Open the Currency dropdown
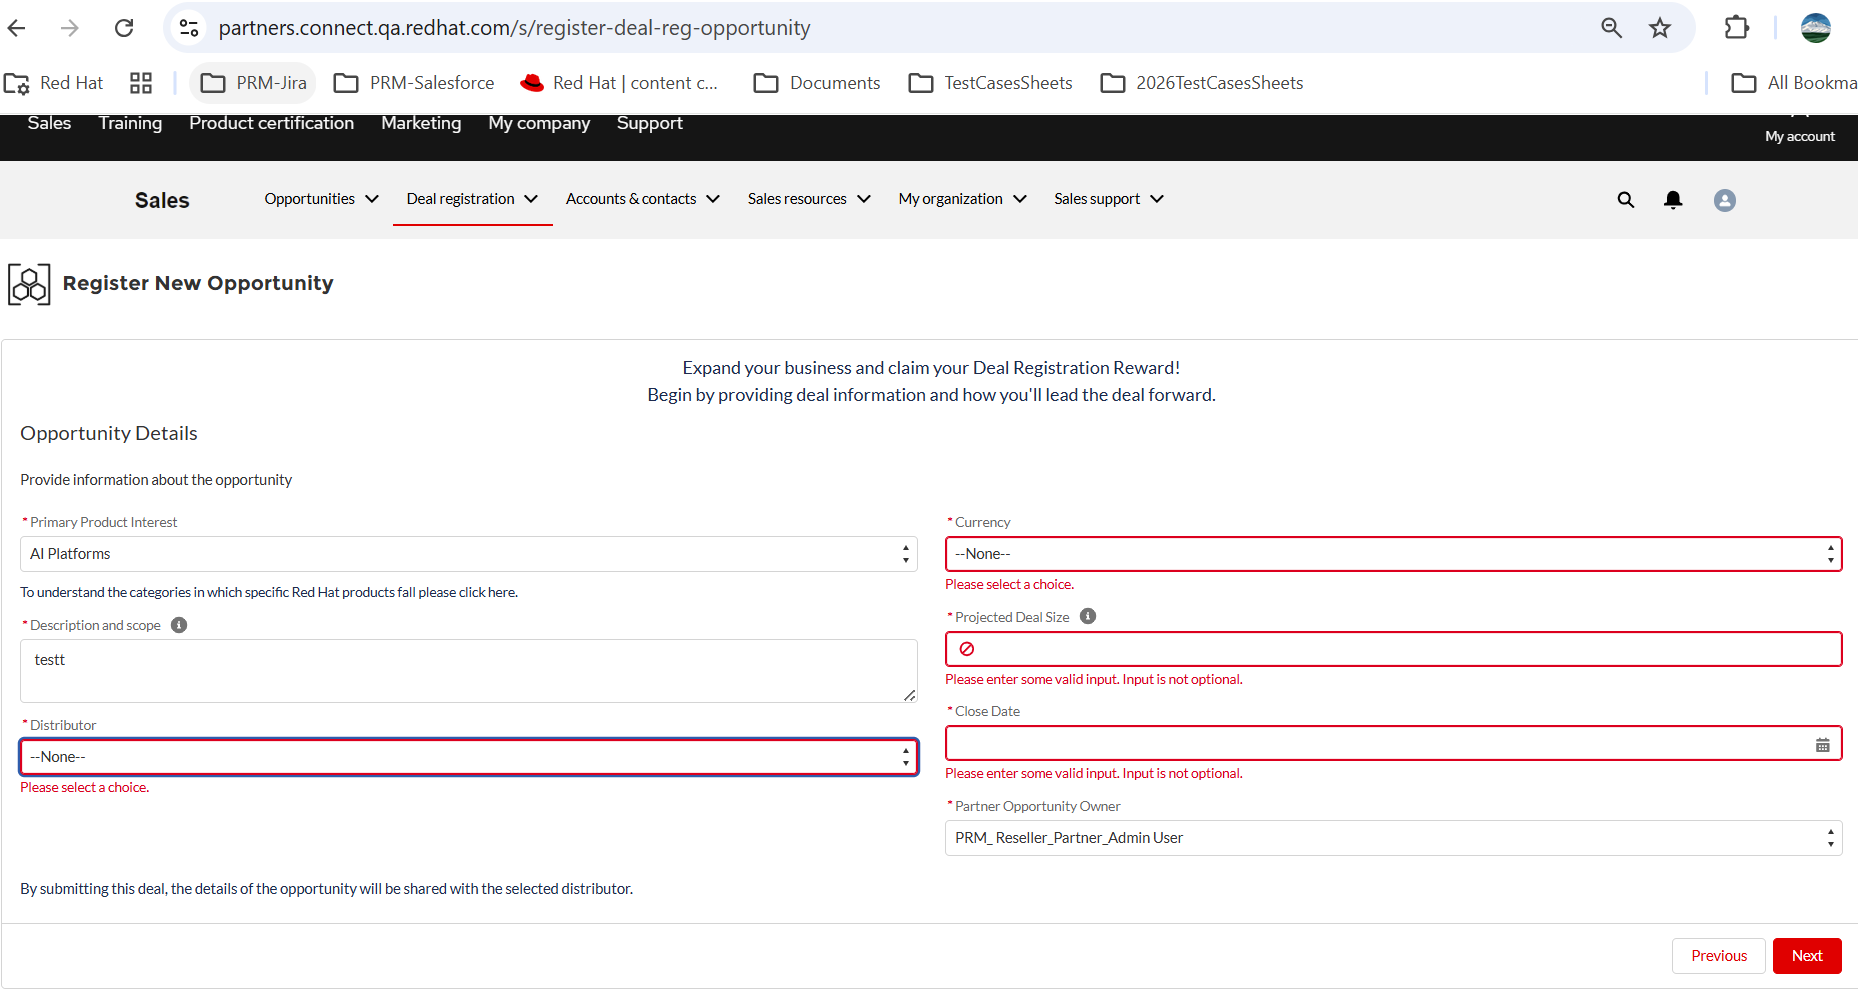 1393,554
